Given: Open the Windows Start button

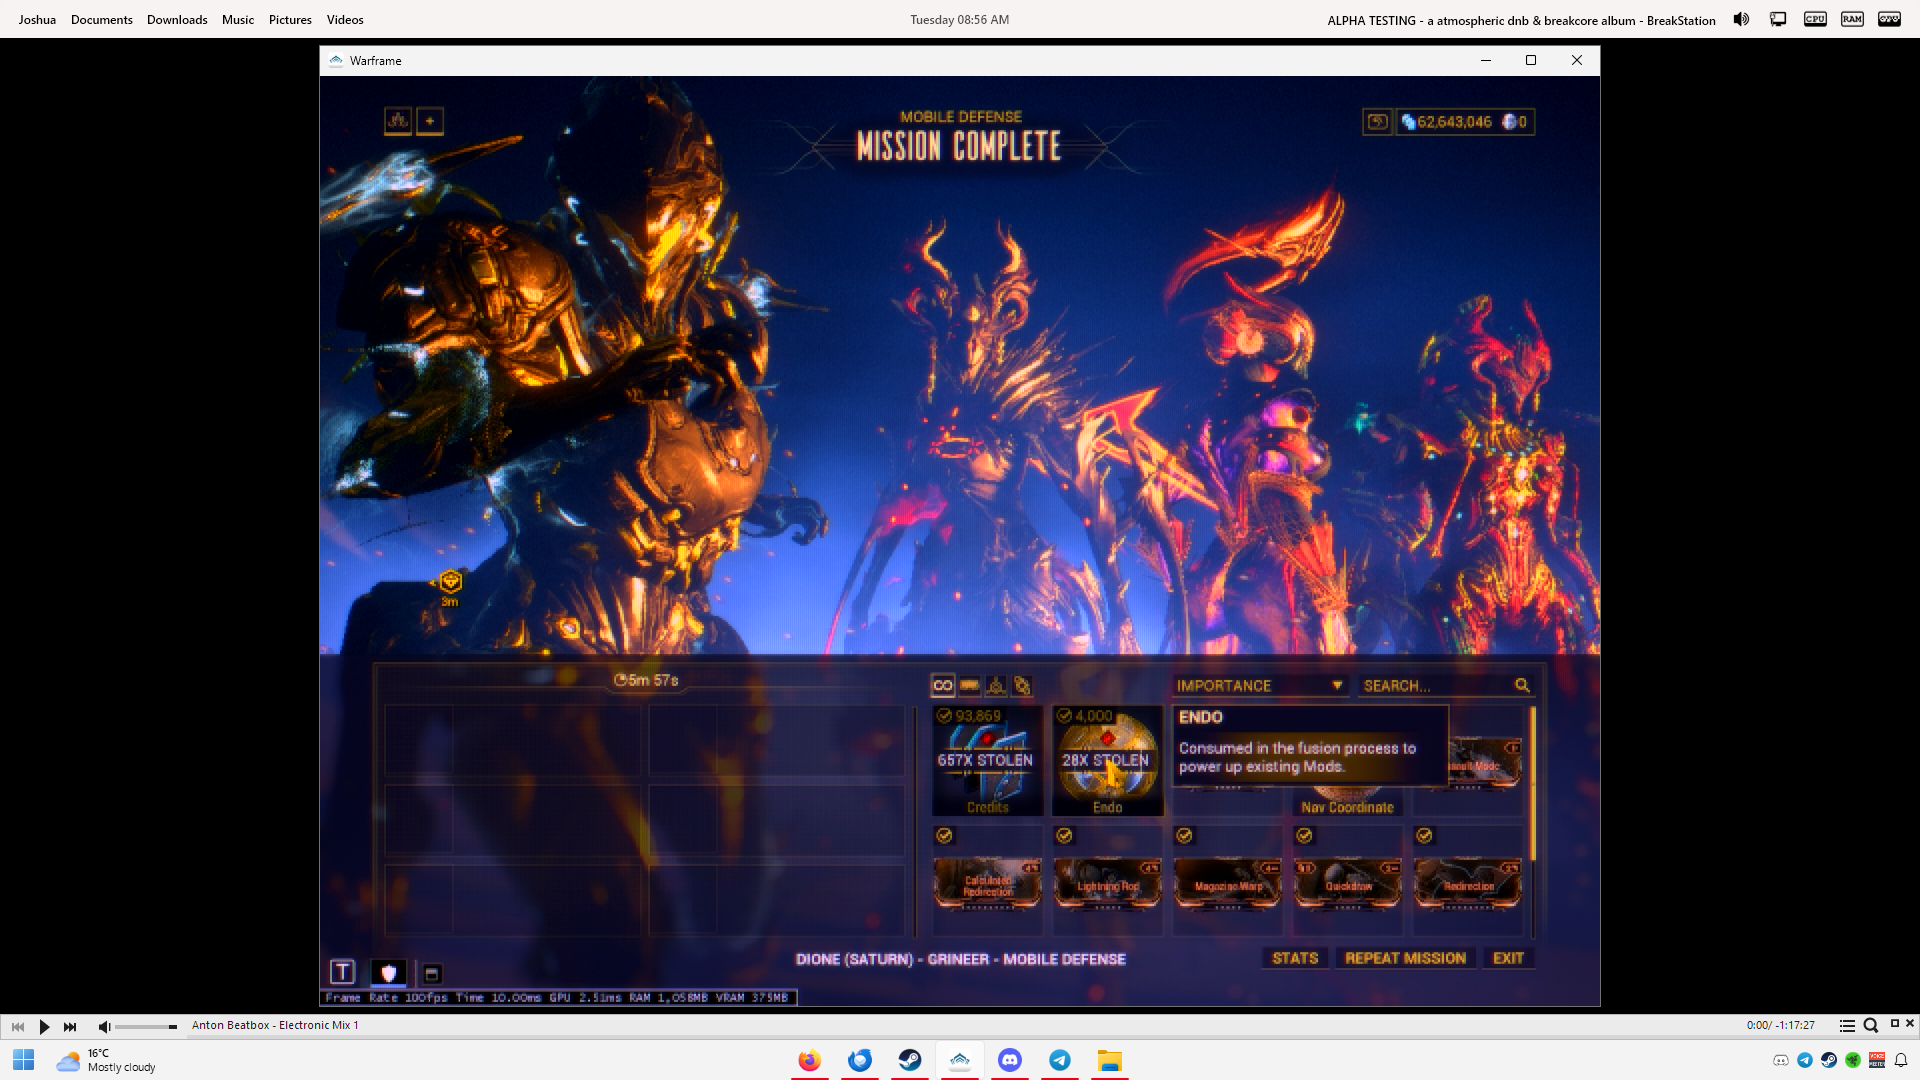Looking at the screenshot, I should tap(24, 1060).
